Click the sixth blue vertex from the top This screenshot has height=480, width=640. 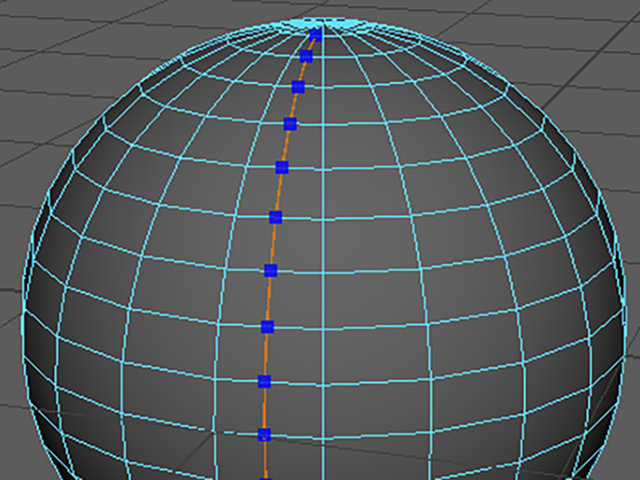(x=276, y=218)
